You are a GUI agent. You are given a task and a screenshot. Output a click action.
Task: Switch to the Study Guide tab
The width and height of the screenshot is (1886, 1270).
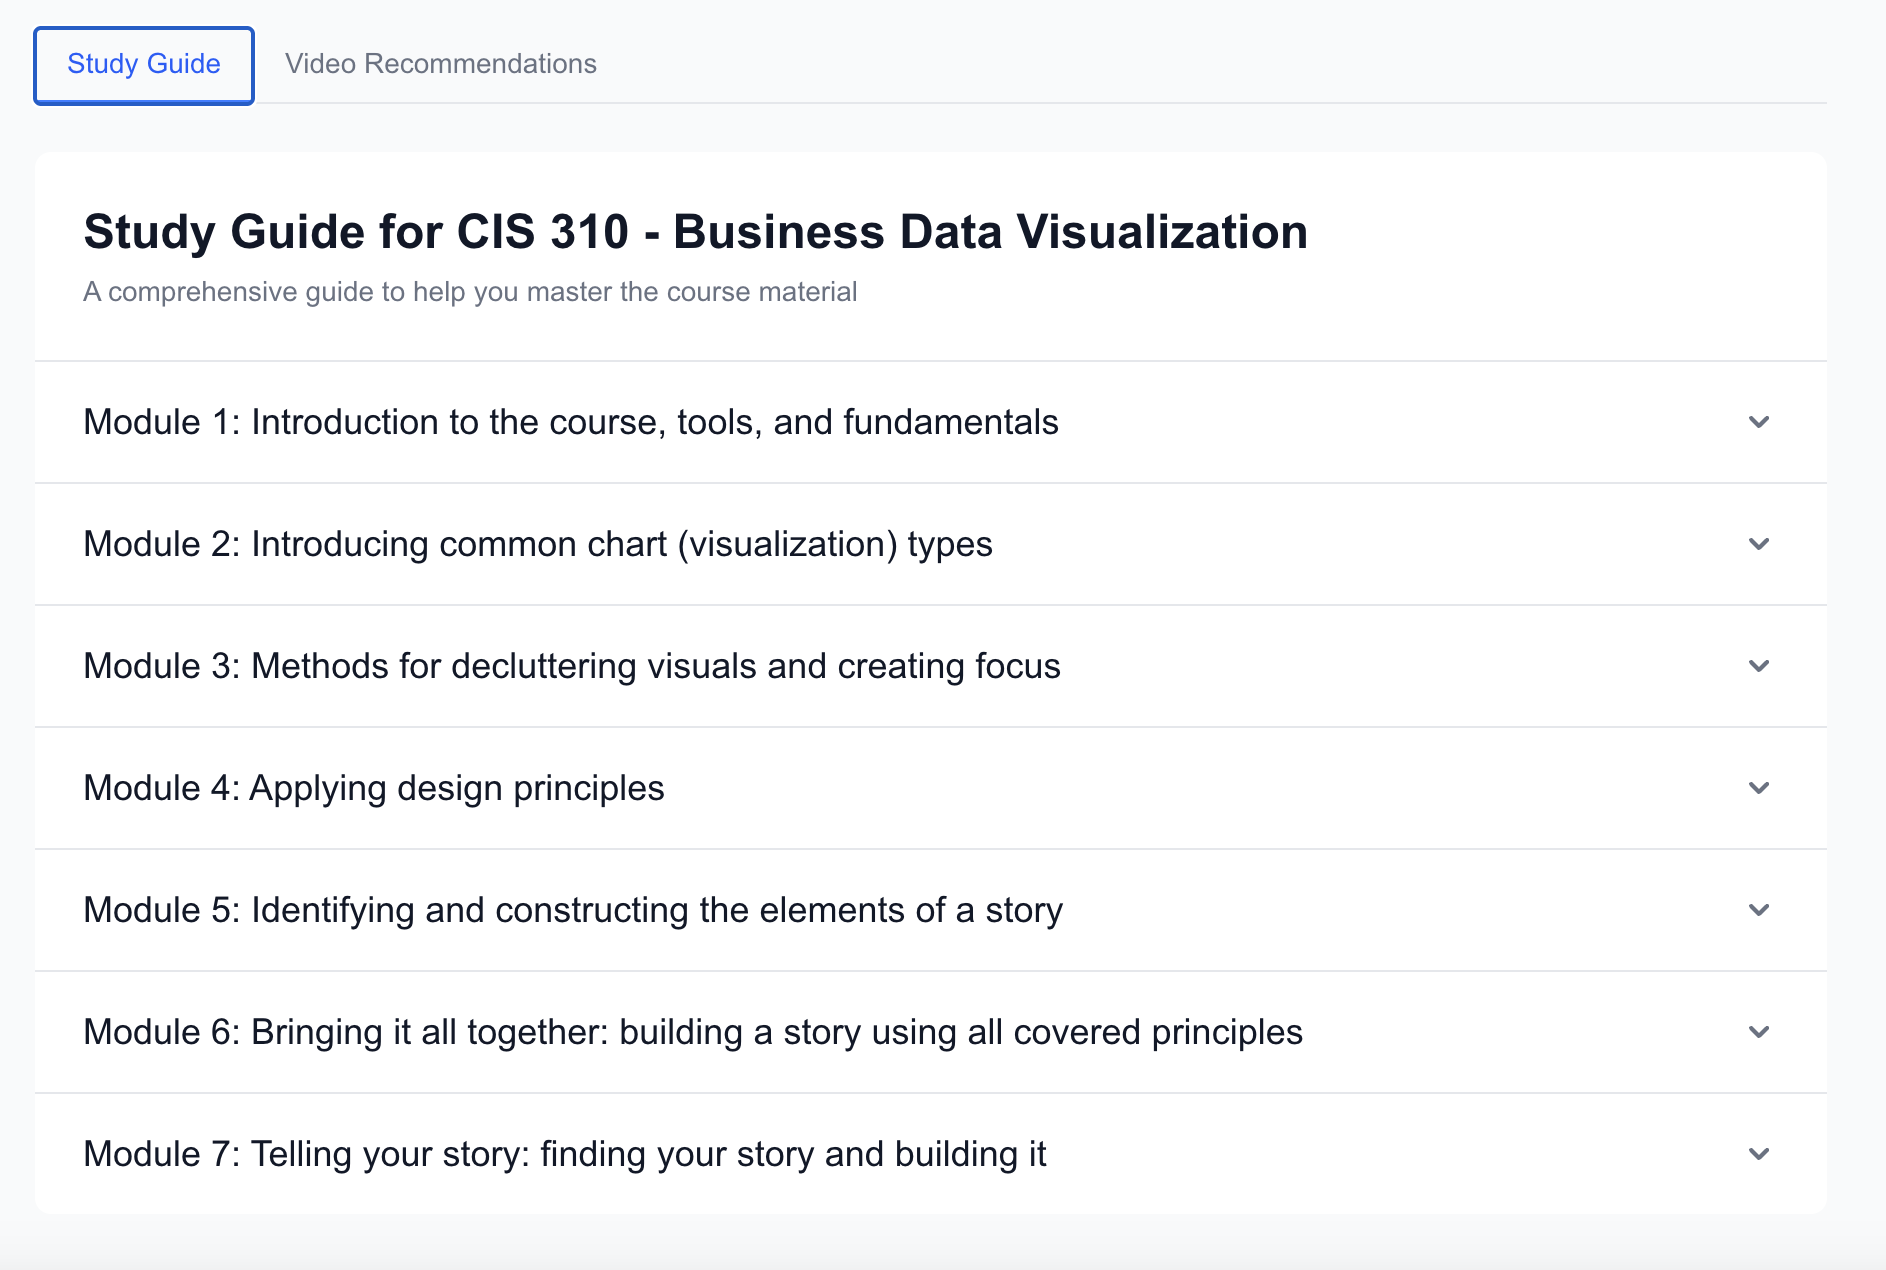(144, 64)
